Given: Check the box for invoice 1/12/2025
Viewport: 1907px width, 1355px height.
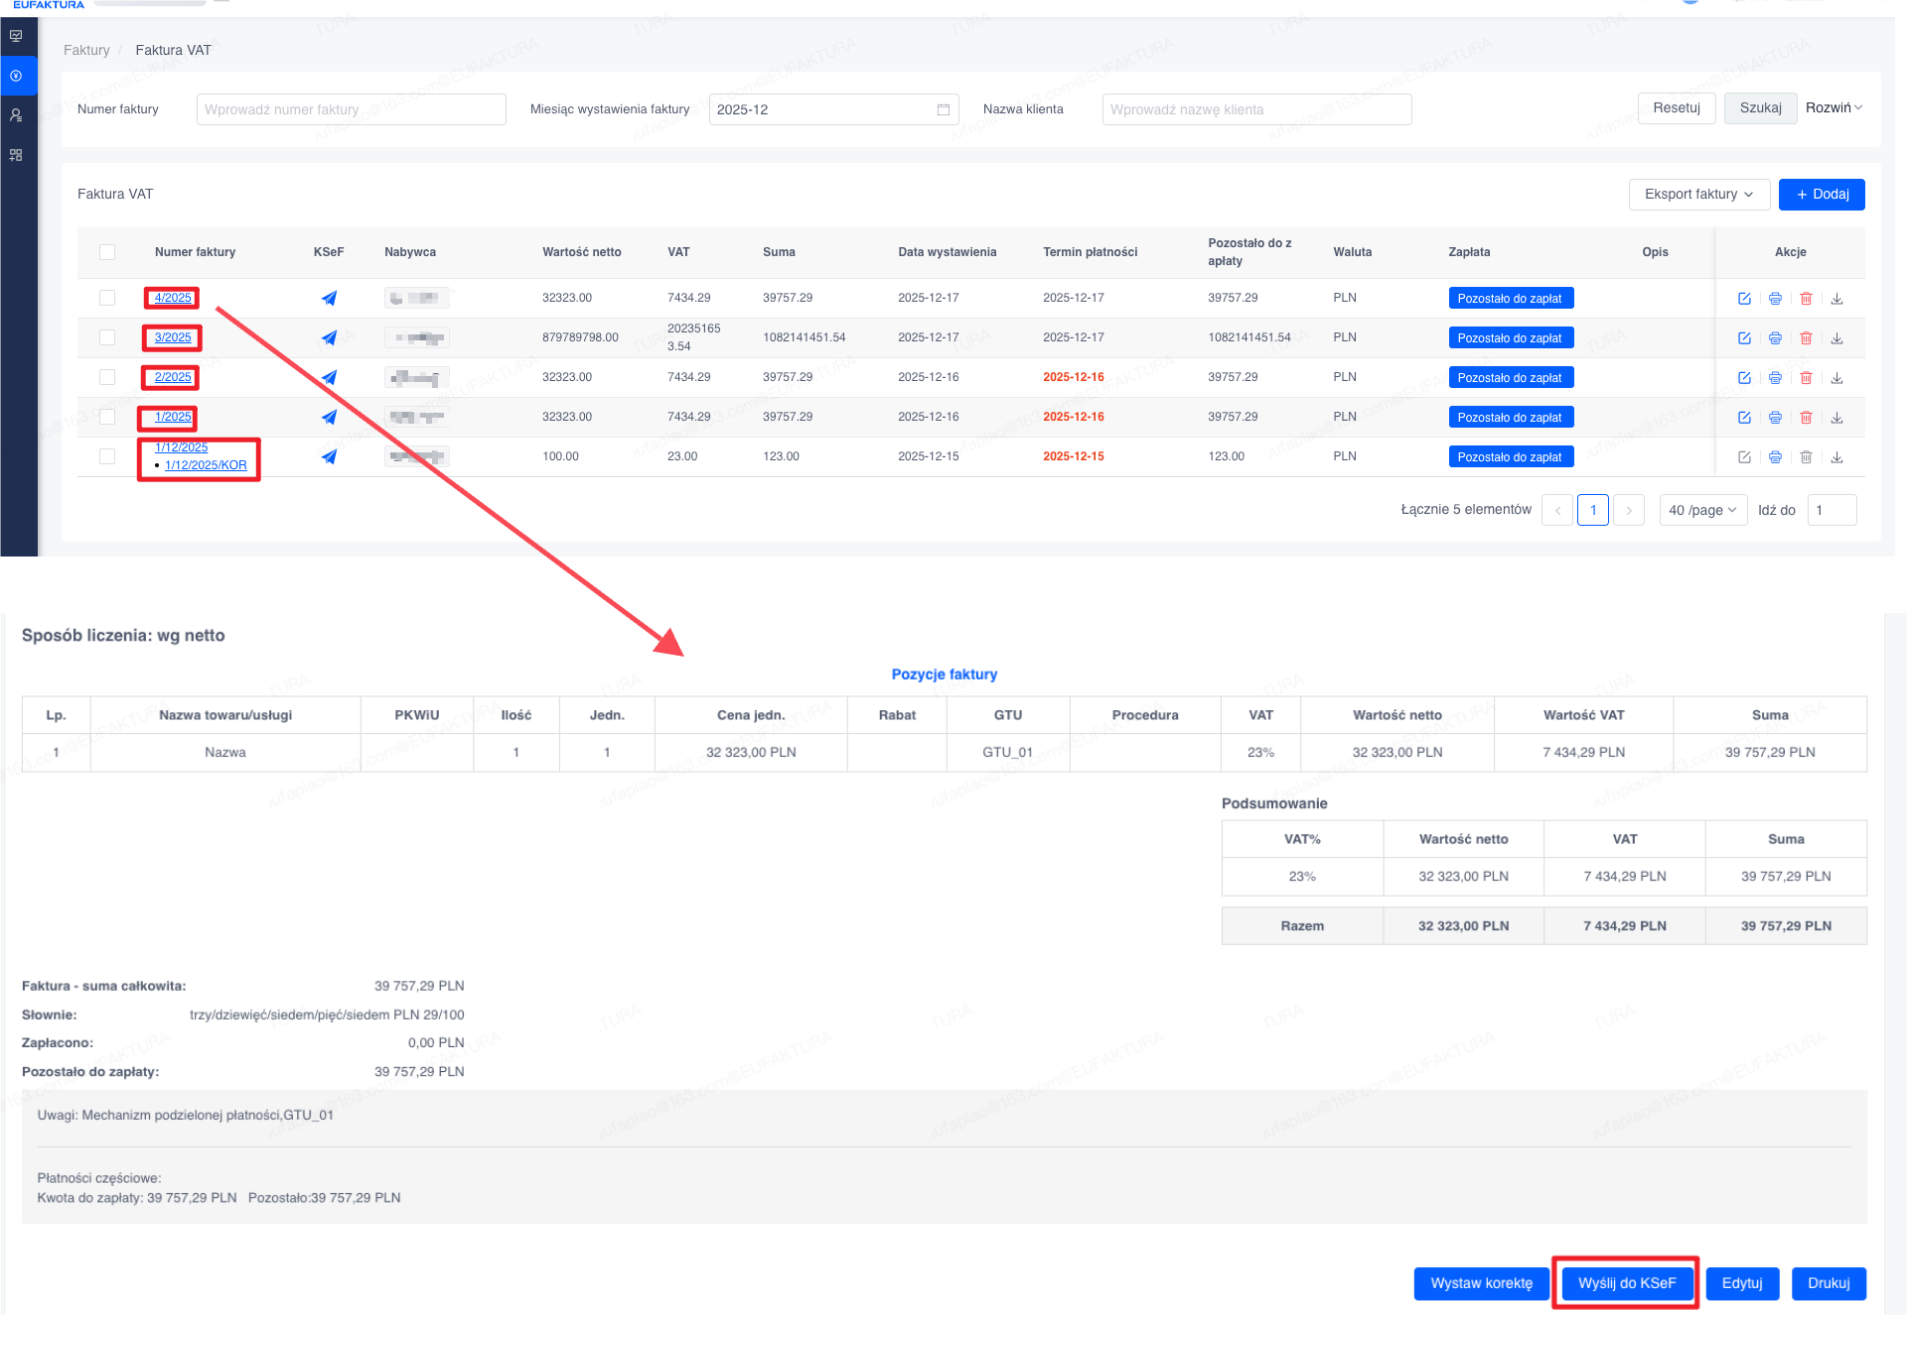Looking at the screenshot, I should tap(107, 456).
